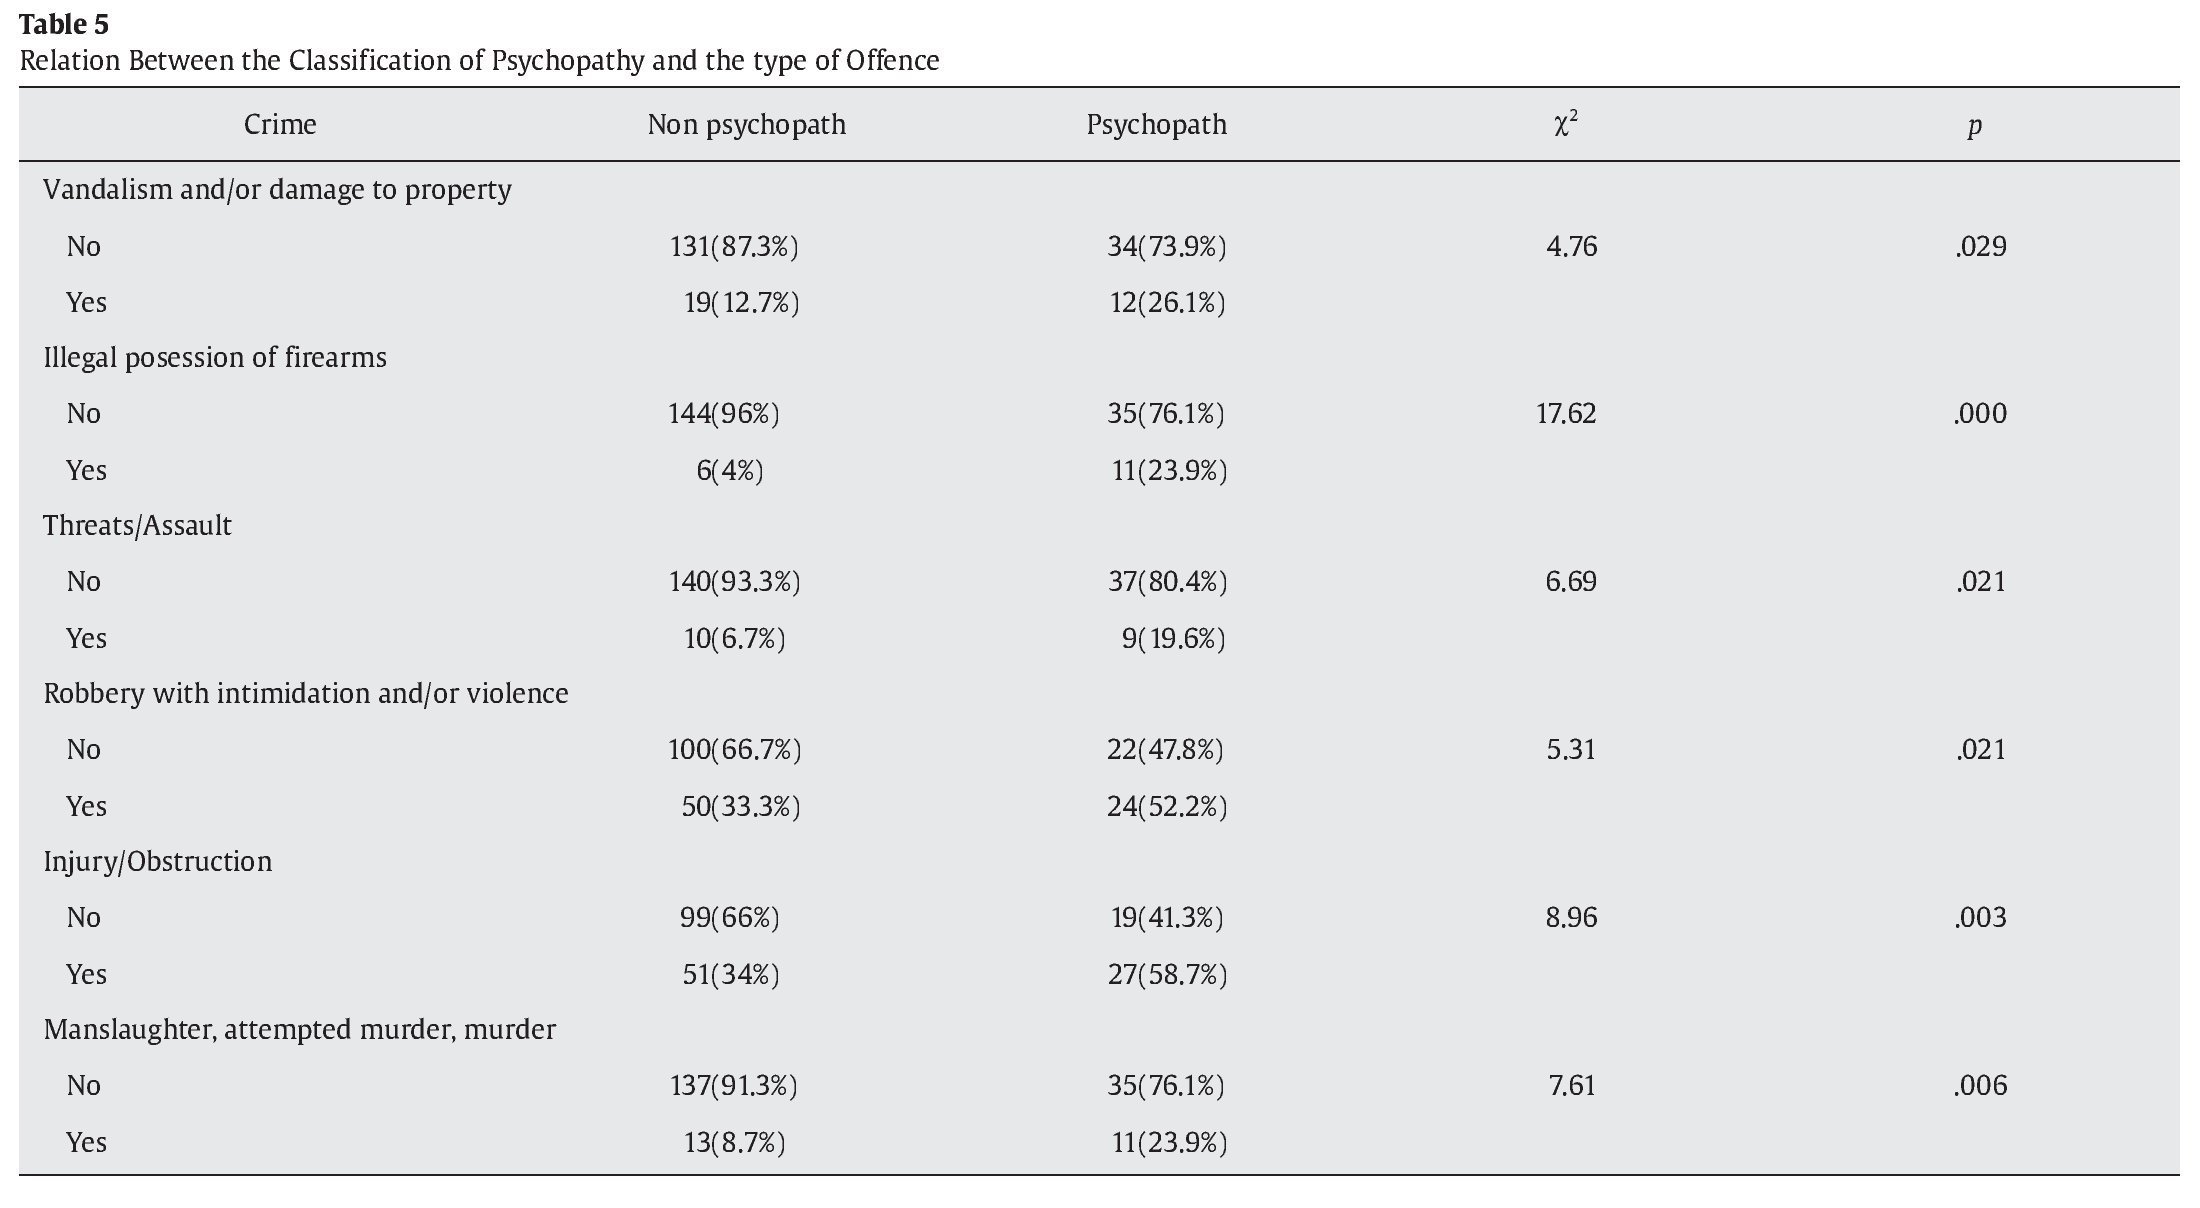Select the "Vandalism and/or damage to property" label
2200x1208 pixels.
pyautogui.click(x=277, y=190)
